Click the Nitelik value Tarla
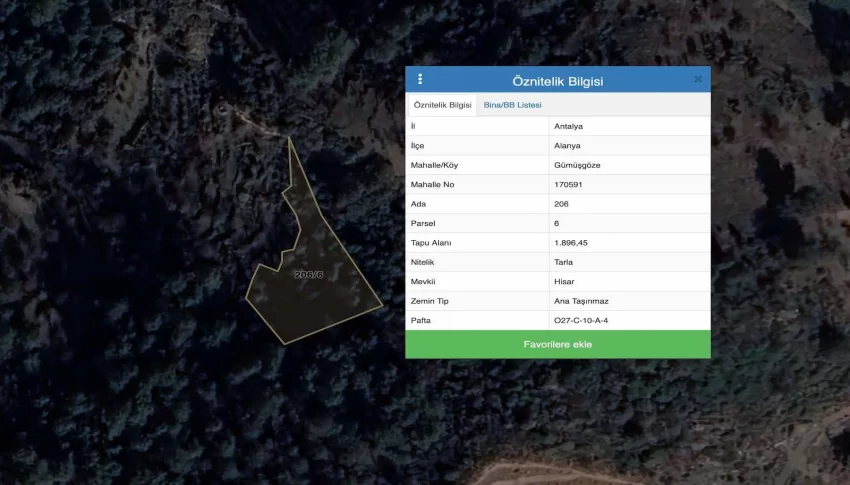 (563, 262)
